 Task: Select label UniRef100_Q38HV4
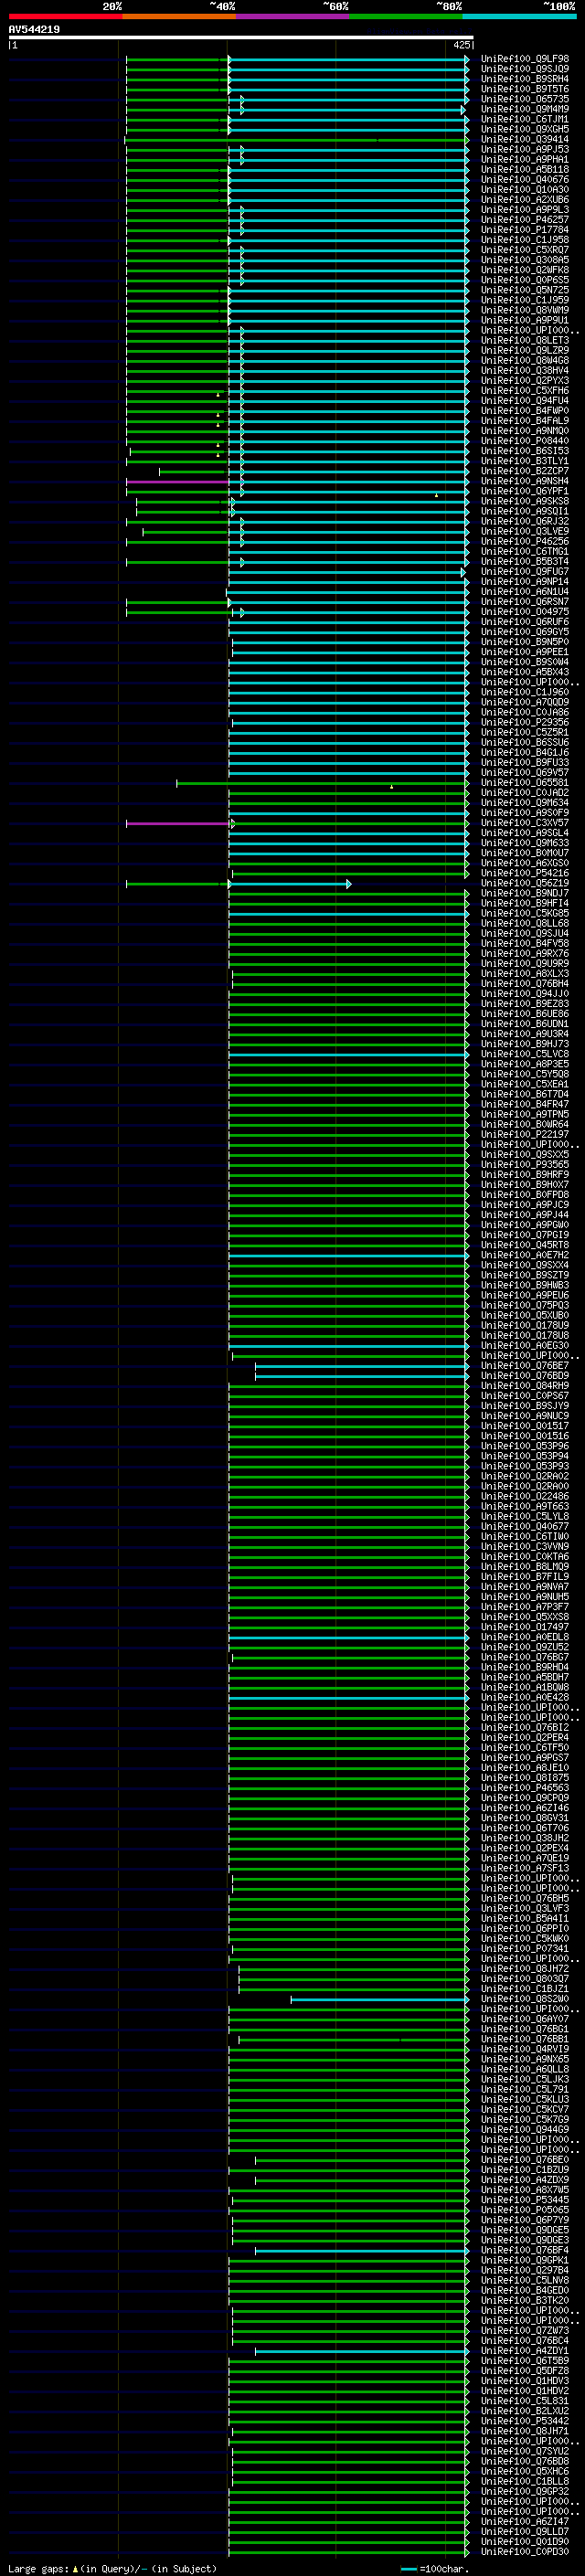(x=525, y=371)
